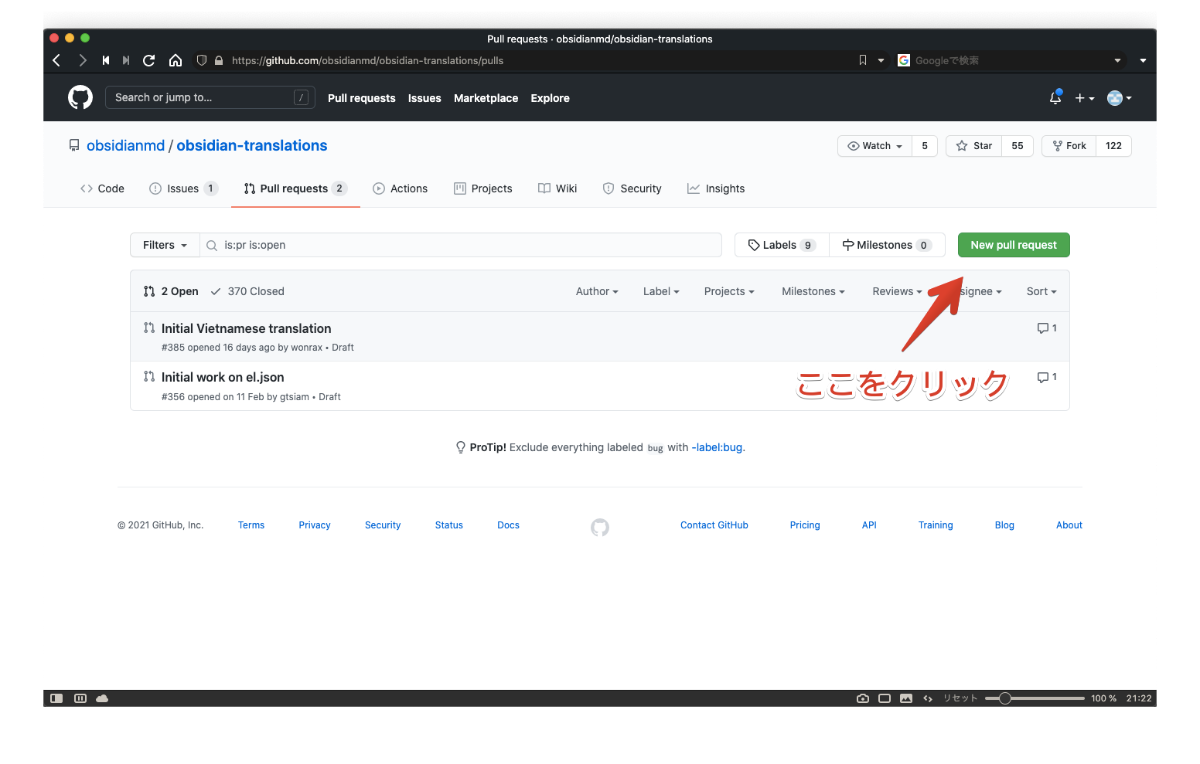Switch to the Code tab
The image size is (1200, 764).
click(102, 188)
